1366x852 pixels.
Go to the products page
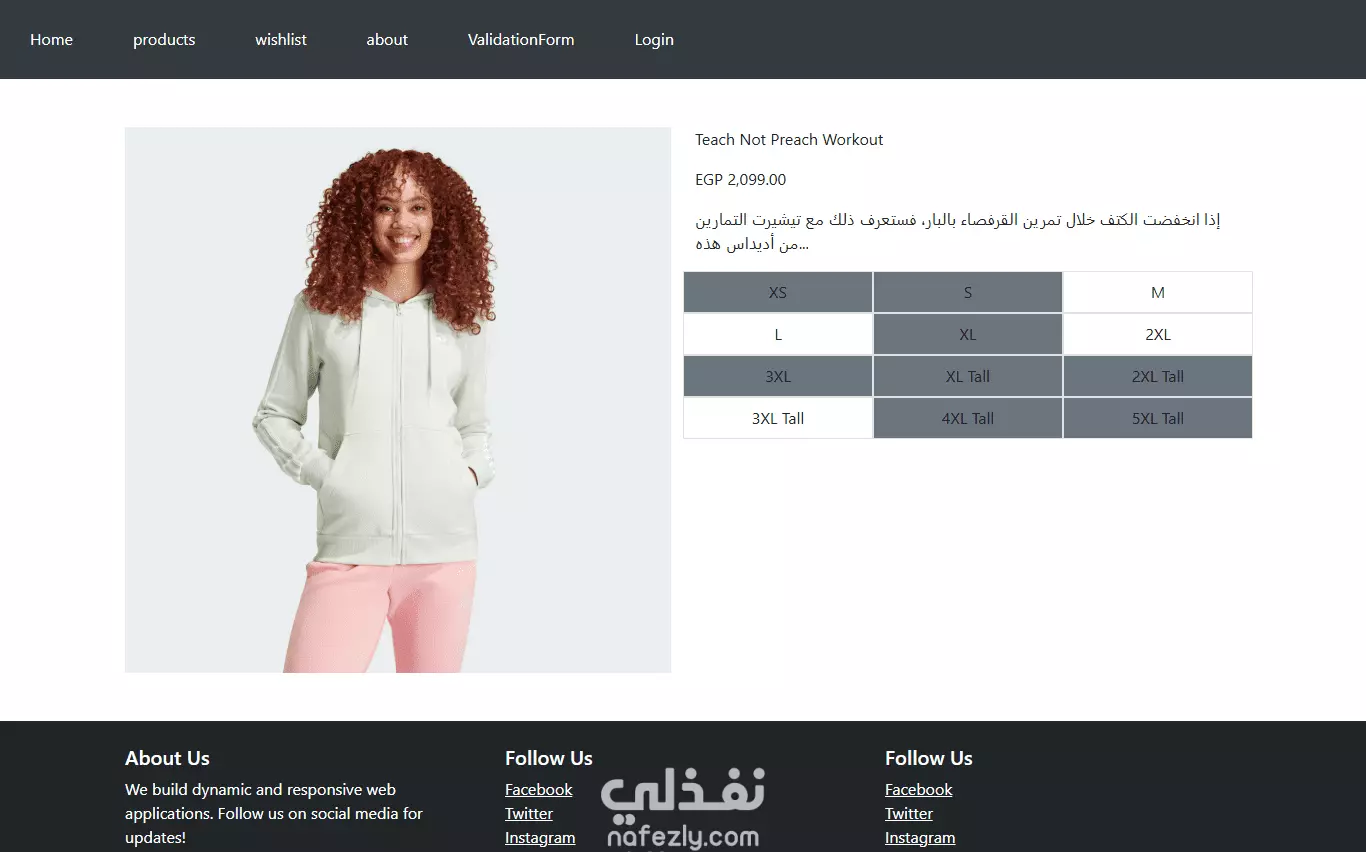click(164, 40)
